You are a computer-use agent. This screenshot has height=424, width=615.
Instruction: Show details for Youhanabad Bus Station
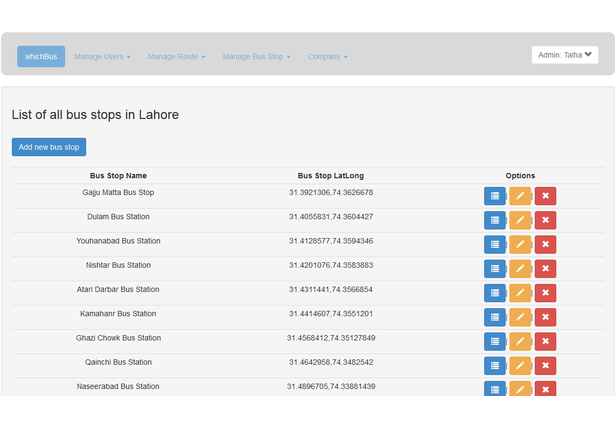495,244
